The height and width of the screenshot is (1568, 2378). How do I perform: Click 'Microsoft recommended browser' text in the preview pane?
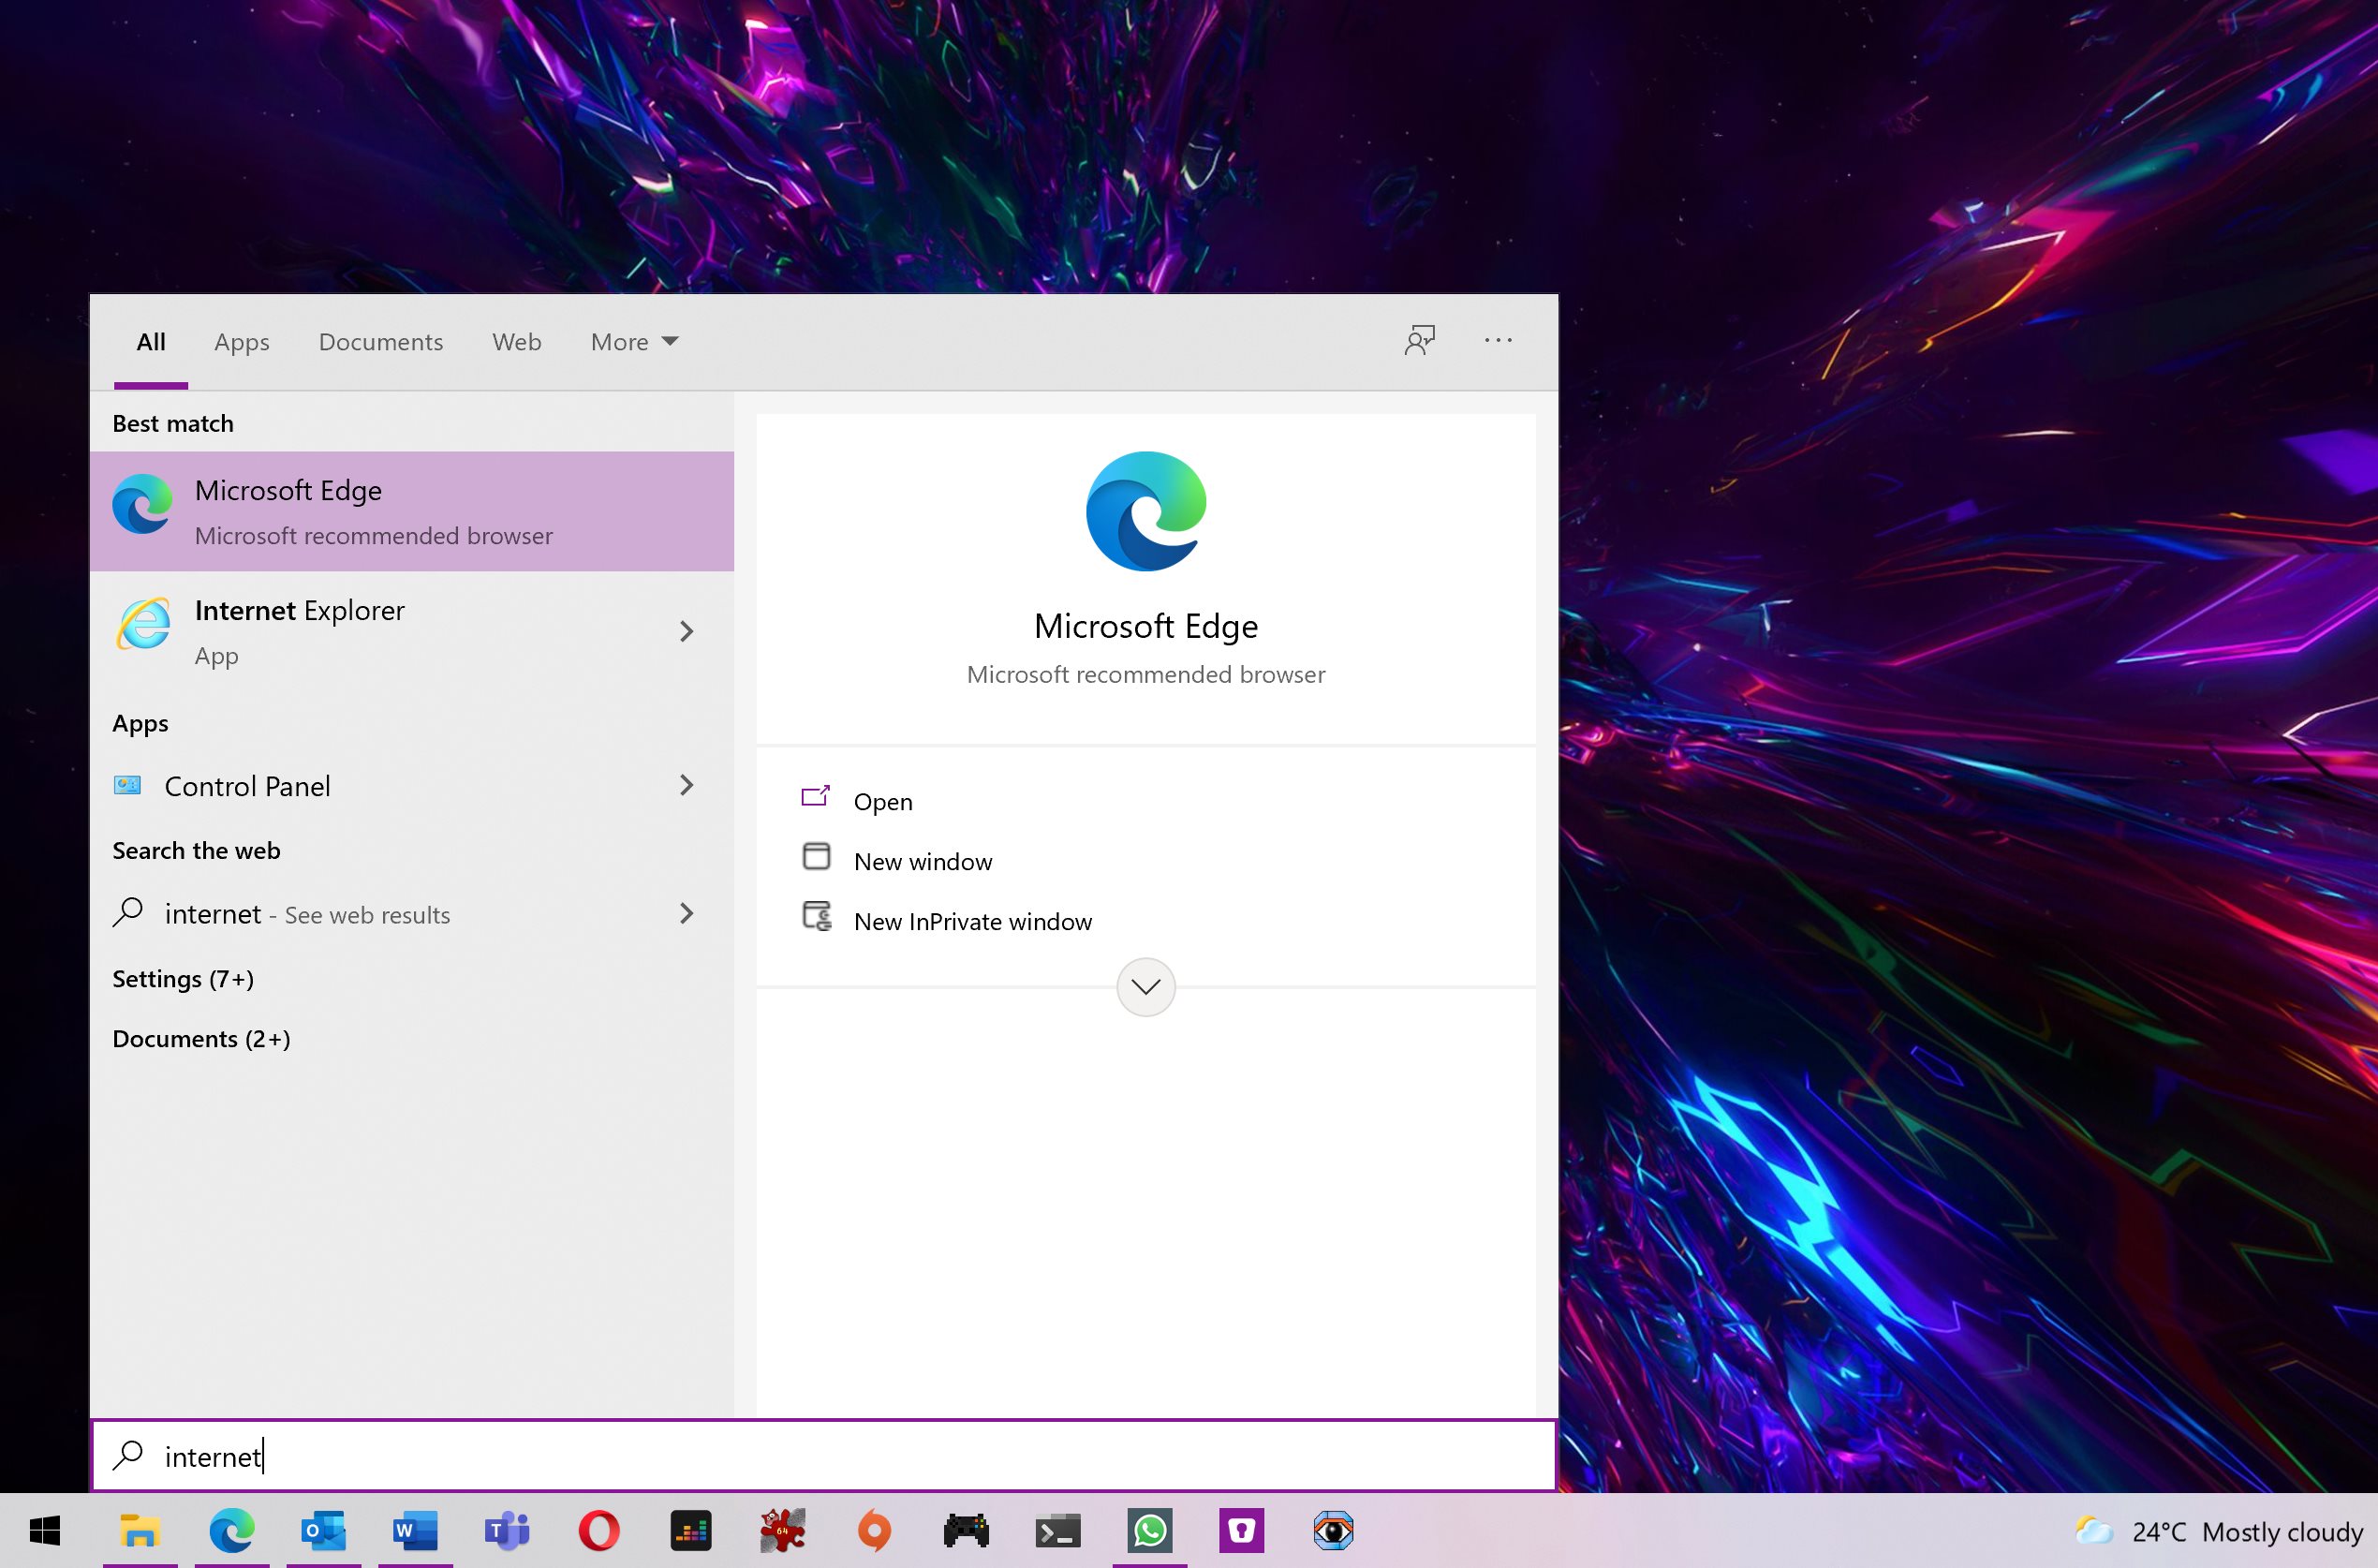(x=1146, y=674)
